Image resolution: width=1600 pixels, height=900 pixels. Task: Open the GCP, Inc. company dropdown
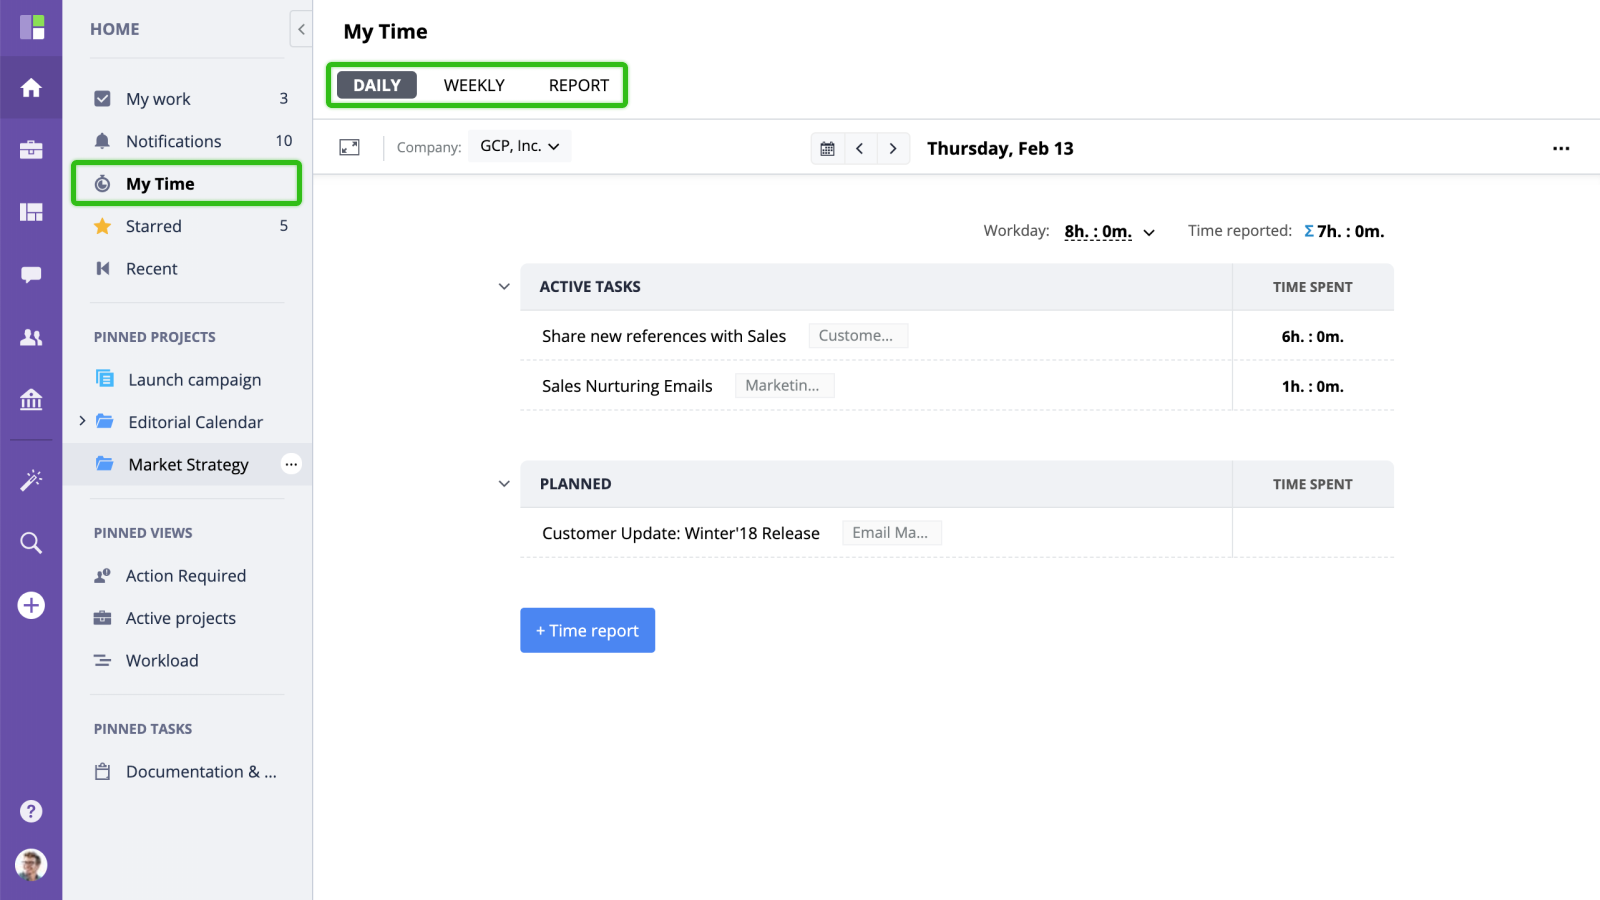pos(519,146)
